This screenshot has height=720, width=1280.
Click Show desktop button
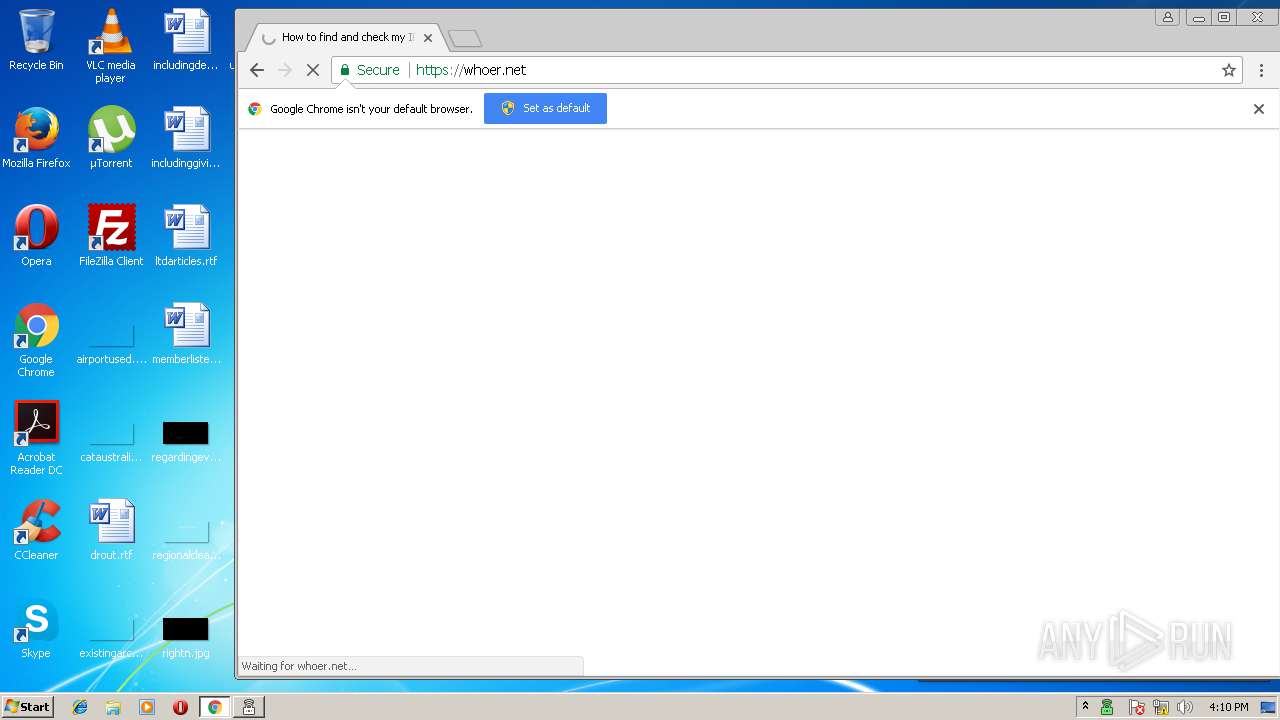pyautogui.click(x=1270, y=707)
